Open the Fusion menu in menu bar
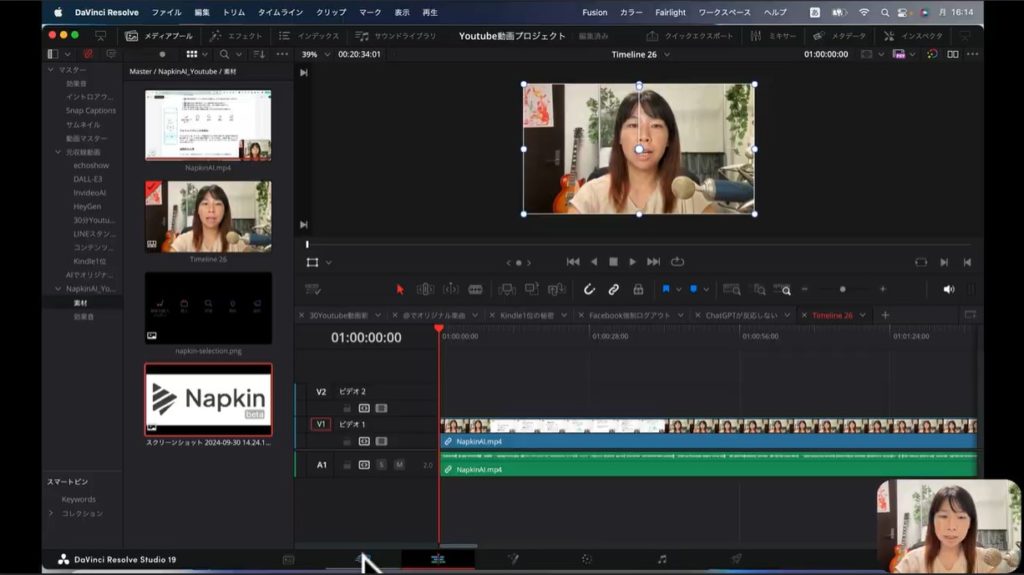Screen dimensions: 1024x575 594,12
